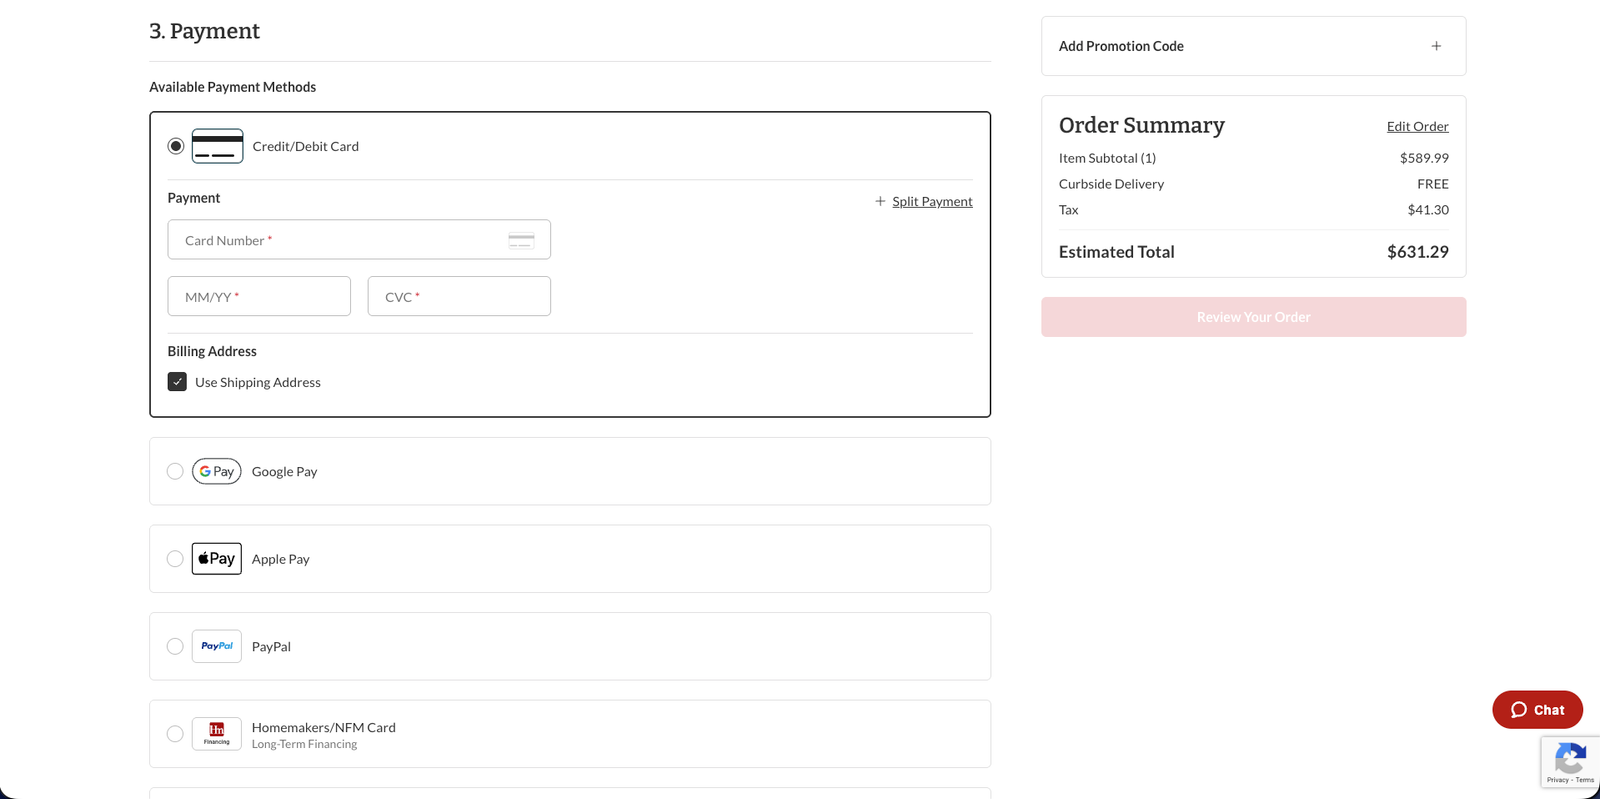Image resolution: width=1600 pixels, height=799 pixels.
Task: Choose the Apple Pay radio option
Action: tap(175, 559)
